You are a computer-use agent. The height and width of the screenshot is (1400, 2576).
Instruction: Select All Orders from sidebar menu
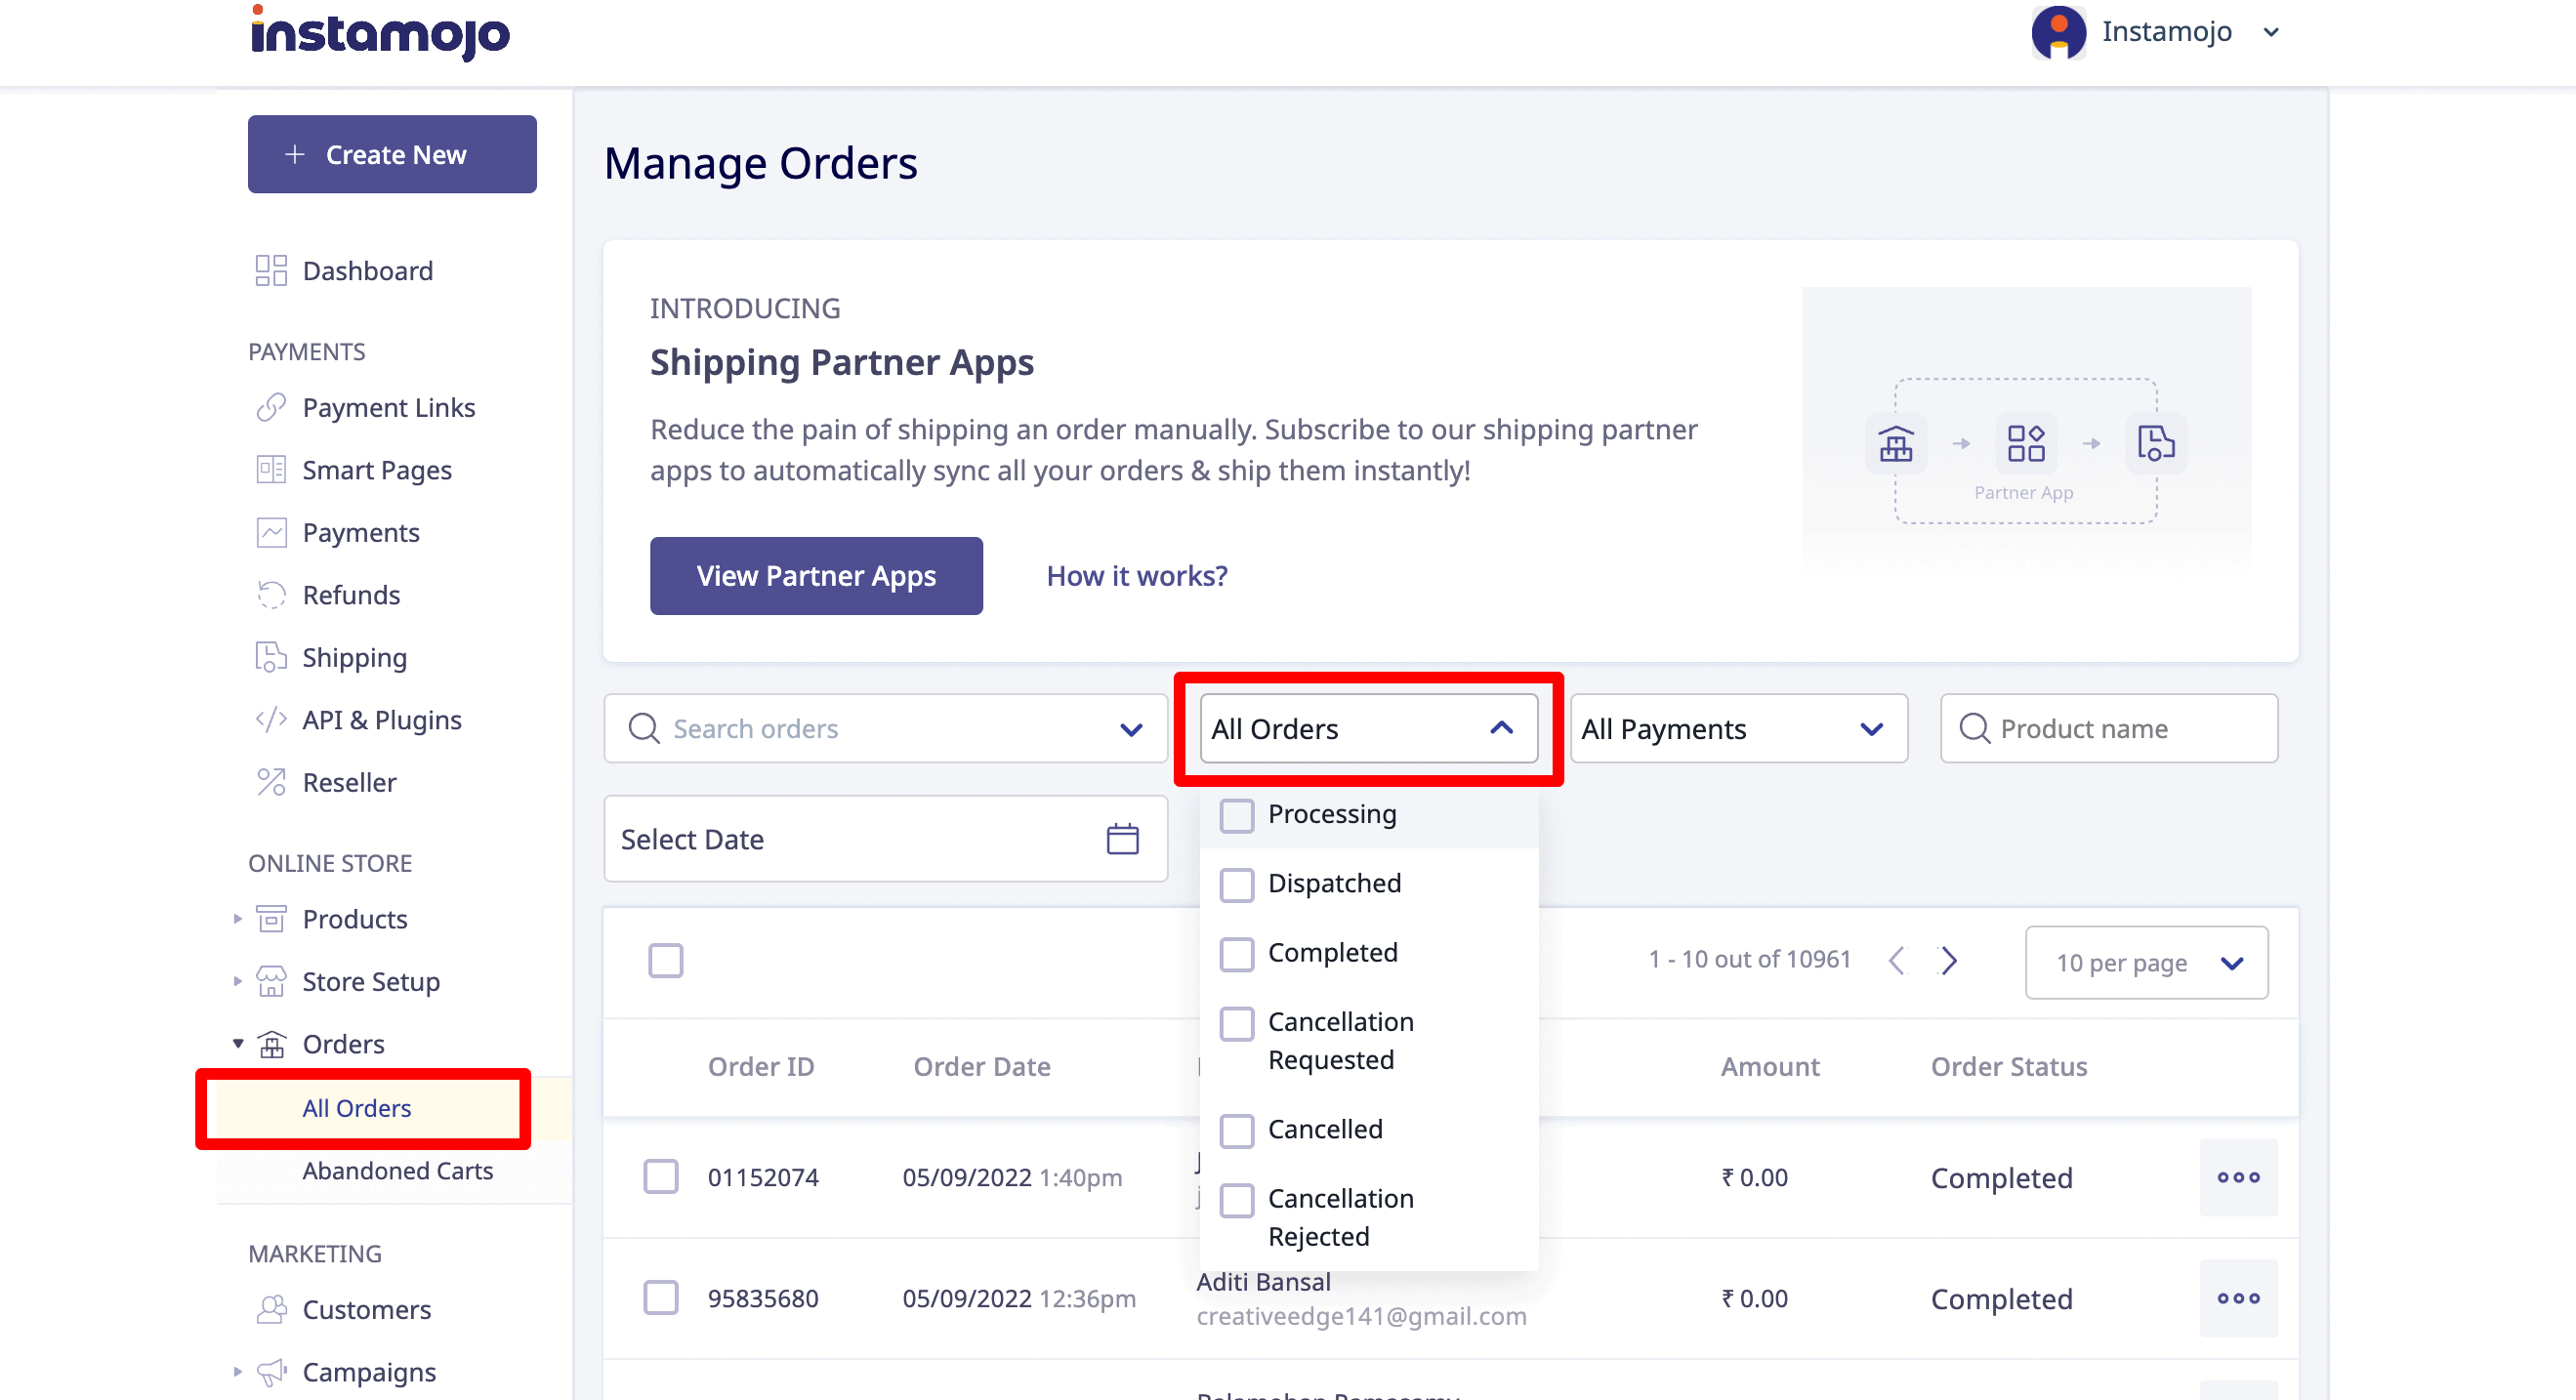tap(357, 1107)
